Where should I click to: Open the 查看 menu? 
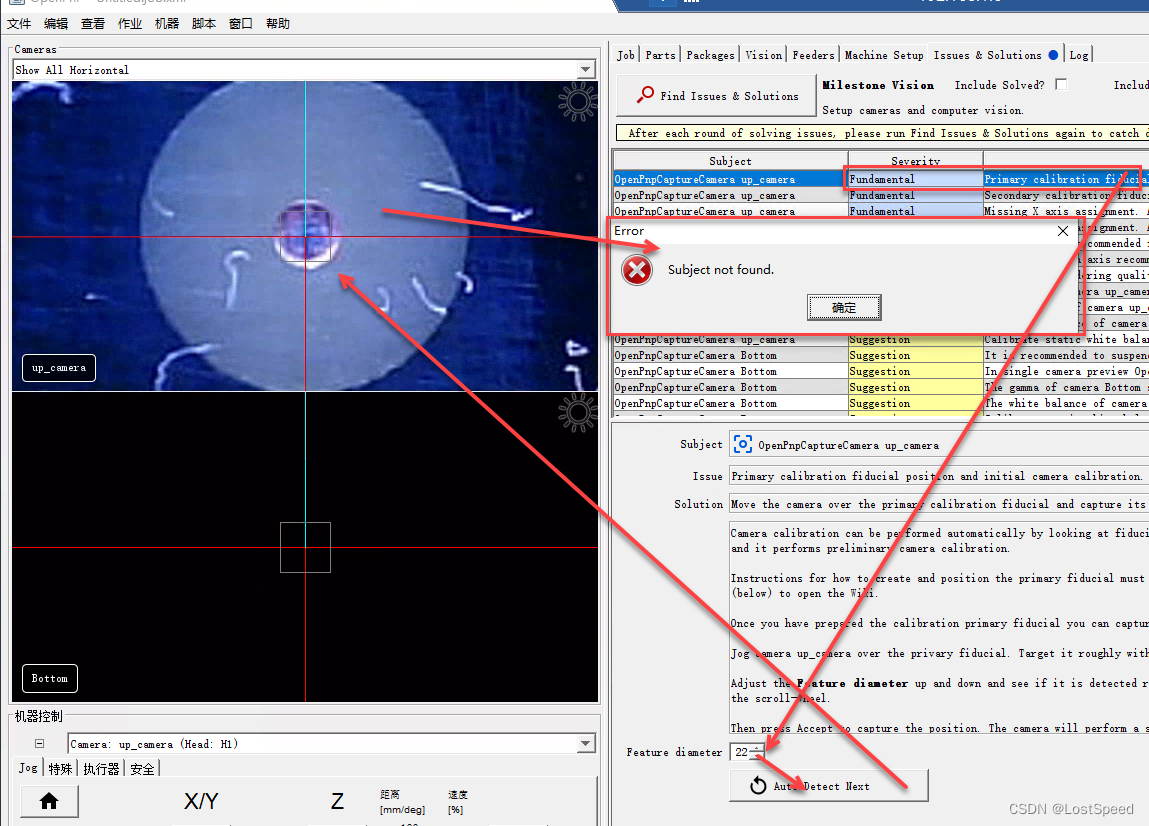pos(93,23)
